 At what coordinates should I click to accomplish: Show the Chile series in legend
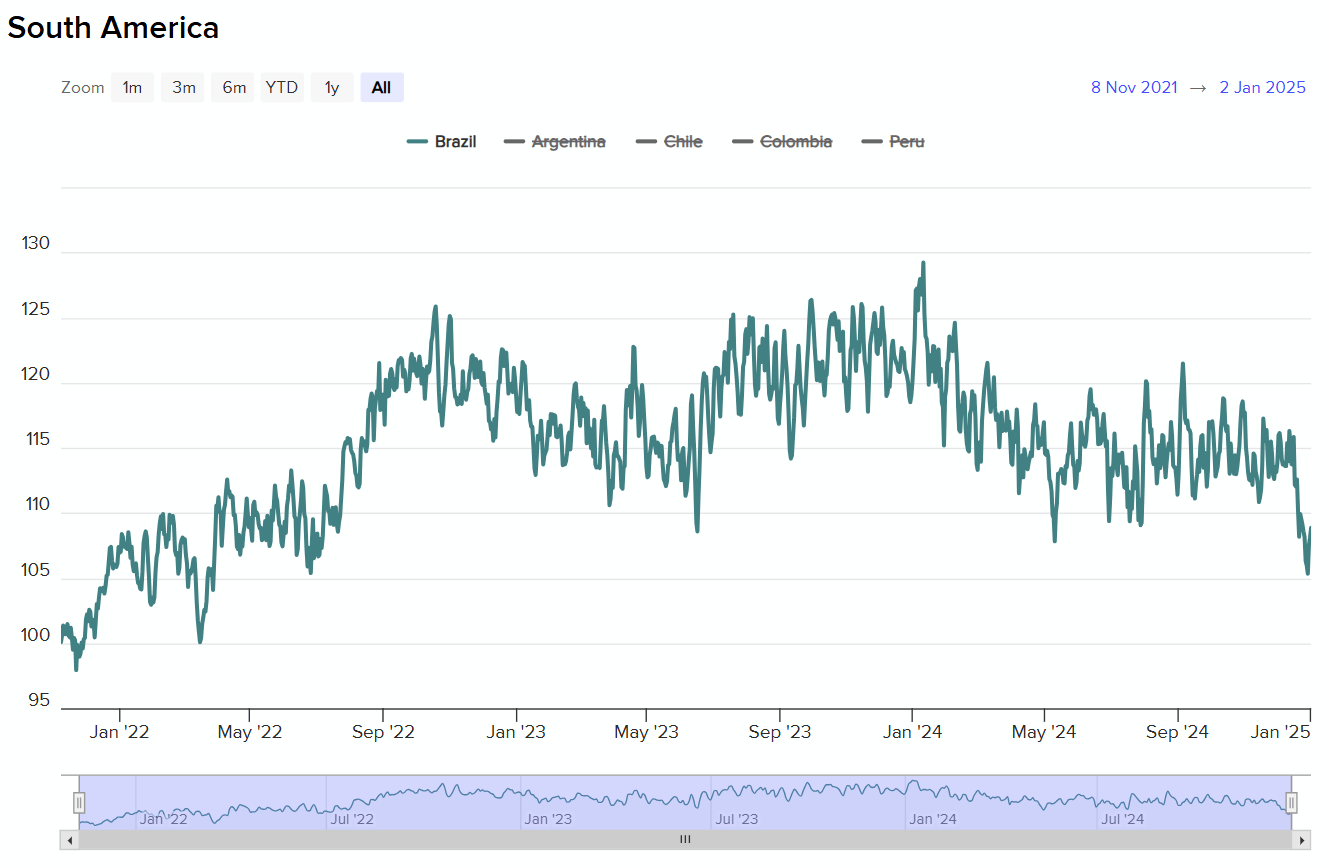tap(669, 142)
